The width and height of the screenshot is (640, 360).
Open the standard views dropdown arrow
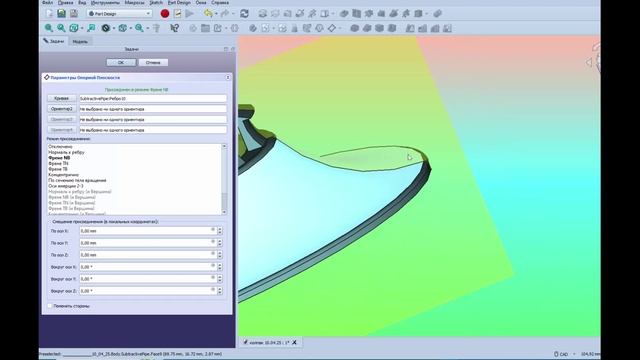pos(131,28)
